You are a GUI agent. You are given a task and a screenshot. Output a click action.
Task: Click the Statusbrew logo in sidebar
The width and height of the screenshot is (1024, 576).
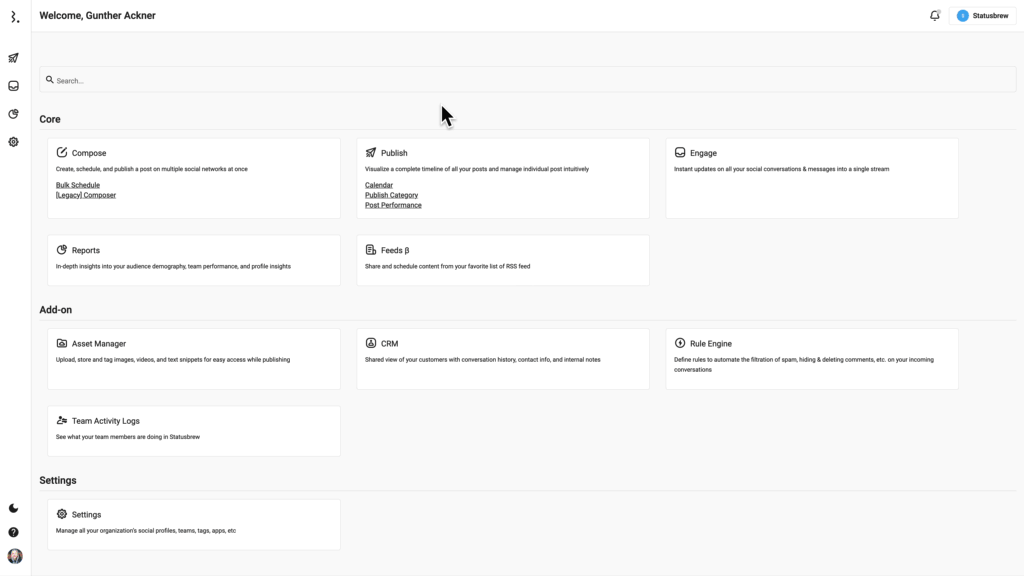point(14,17)
